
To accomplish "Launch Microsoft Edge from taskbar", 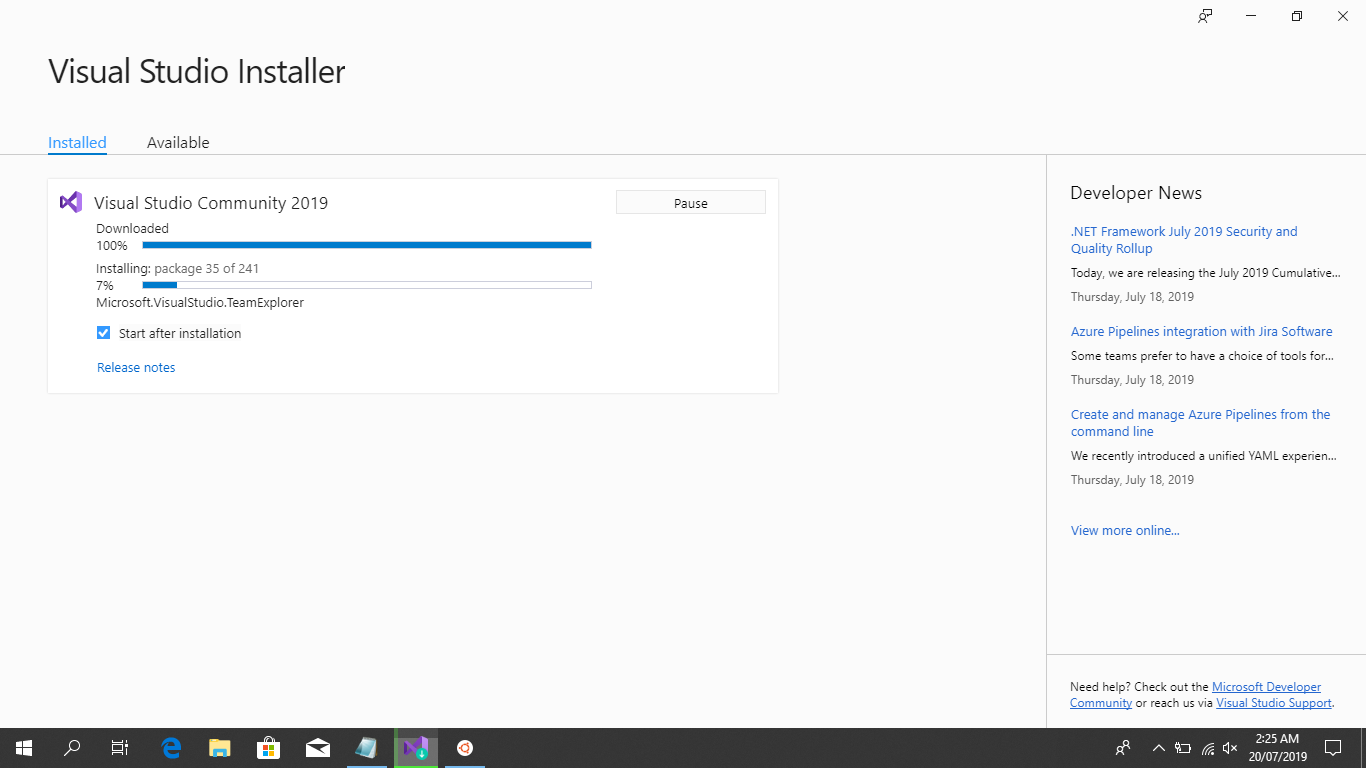I will click(171, 748).
